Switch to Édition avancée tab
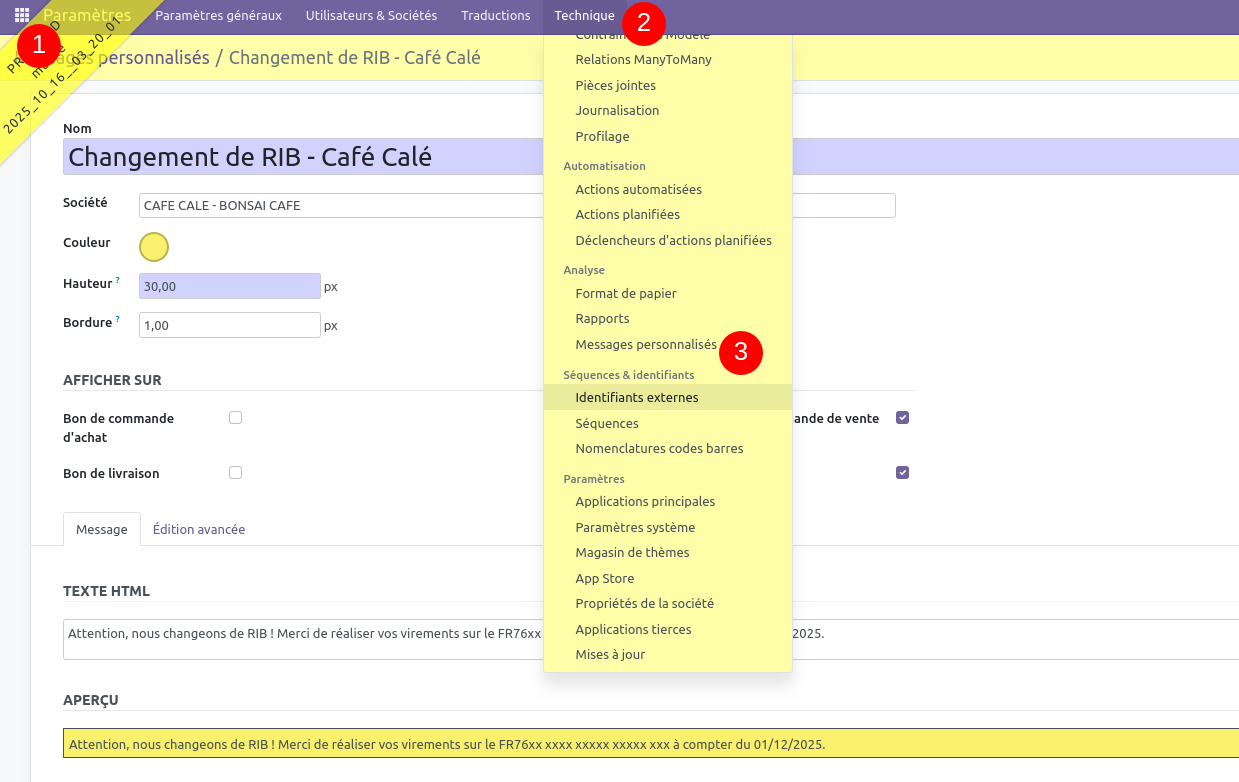1239x782 pixels. [x=198, y=530]
